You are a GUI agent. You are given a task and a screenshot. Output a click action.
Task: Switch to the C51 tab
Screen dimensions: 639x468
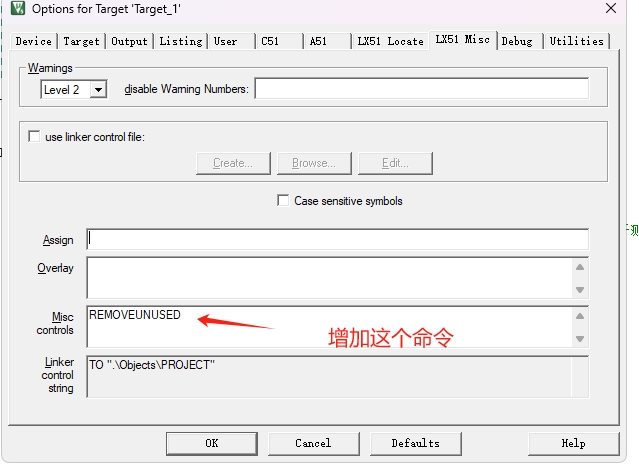click(x=280, y=41)
